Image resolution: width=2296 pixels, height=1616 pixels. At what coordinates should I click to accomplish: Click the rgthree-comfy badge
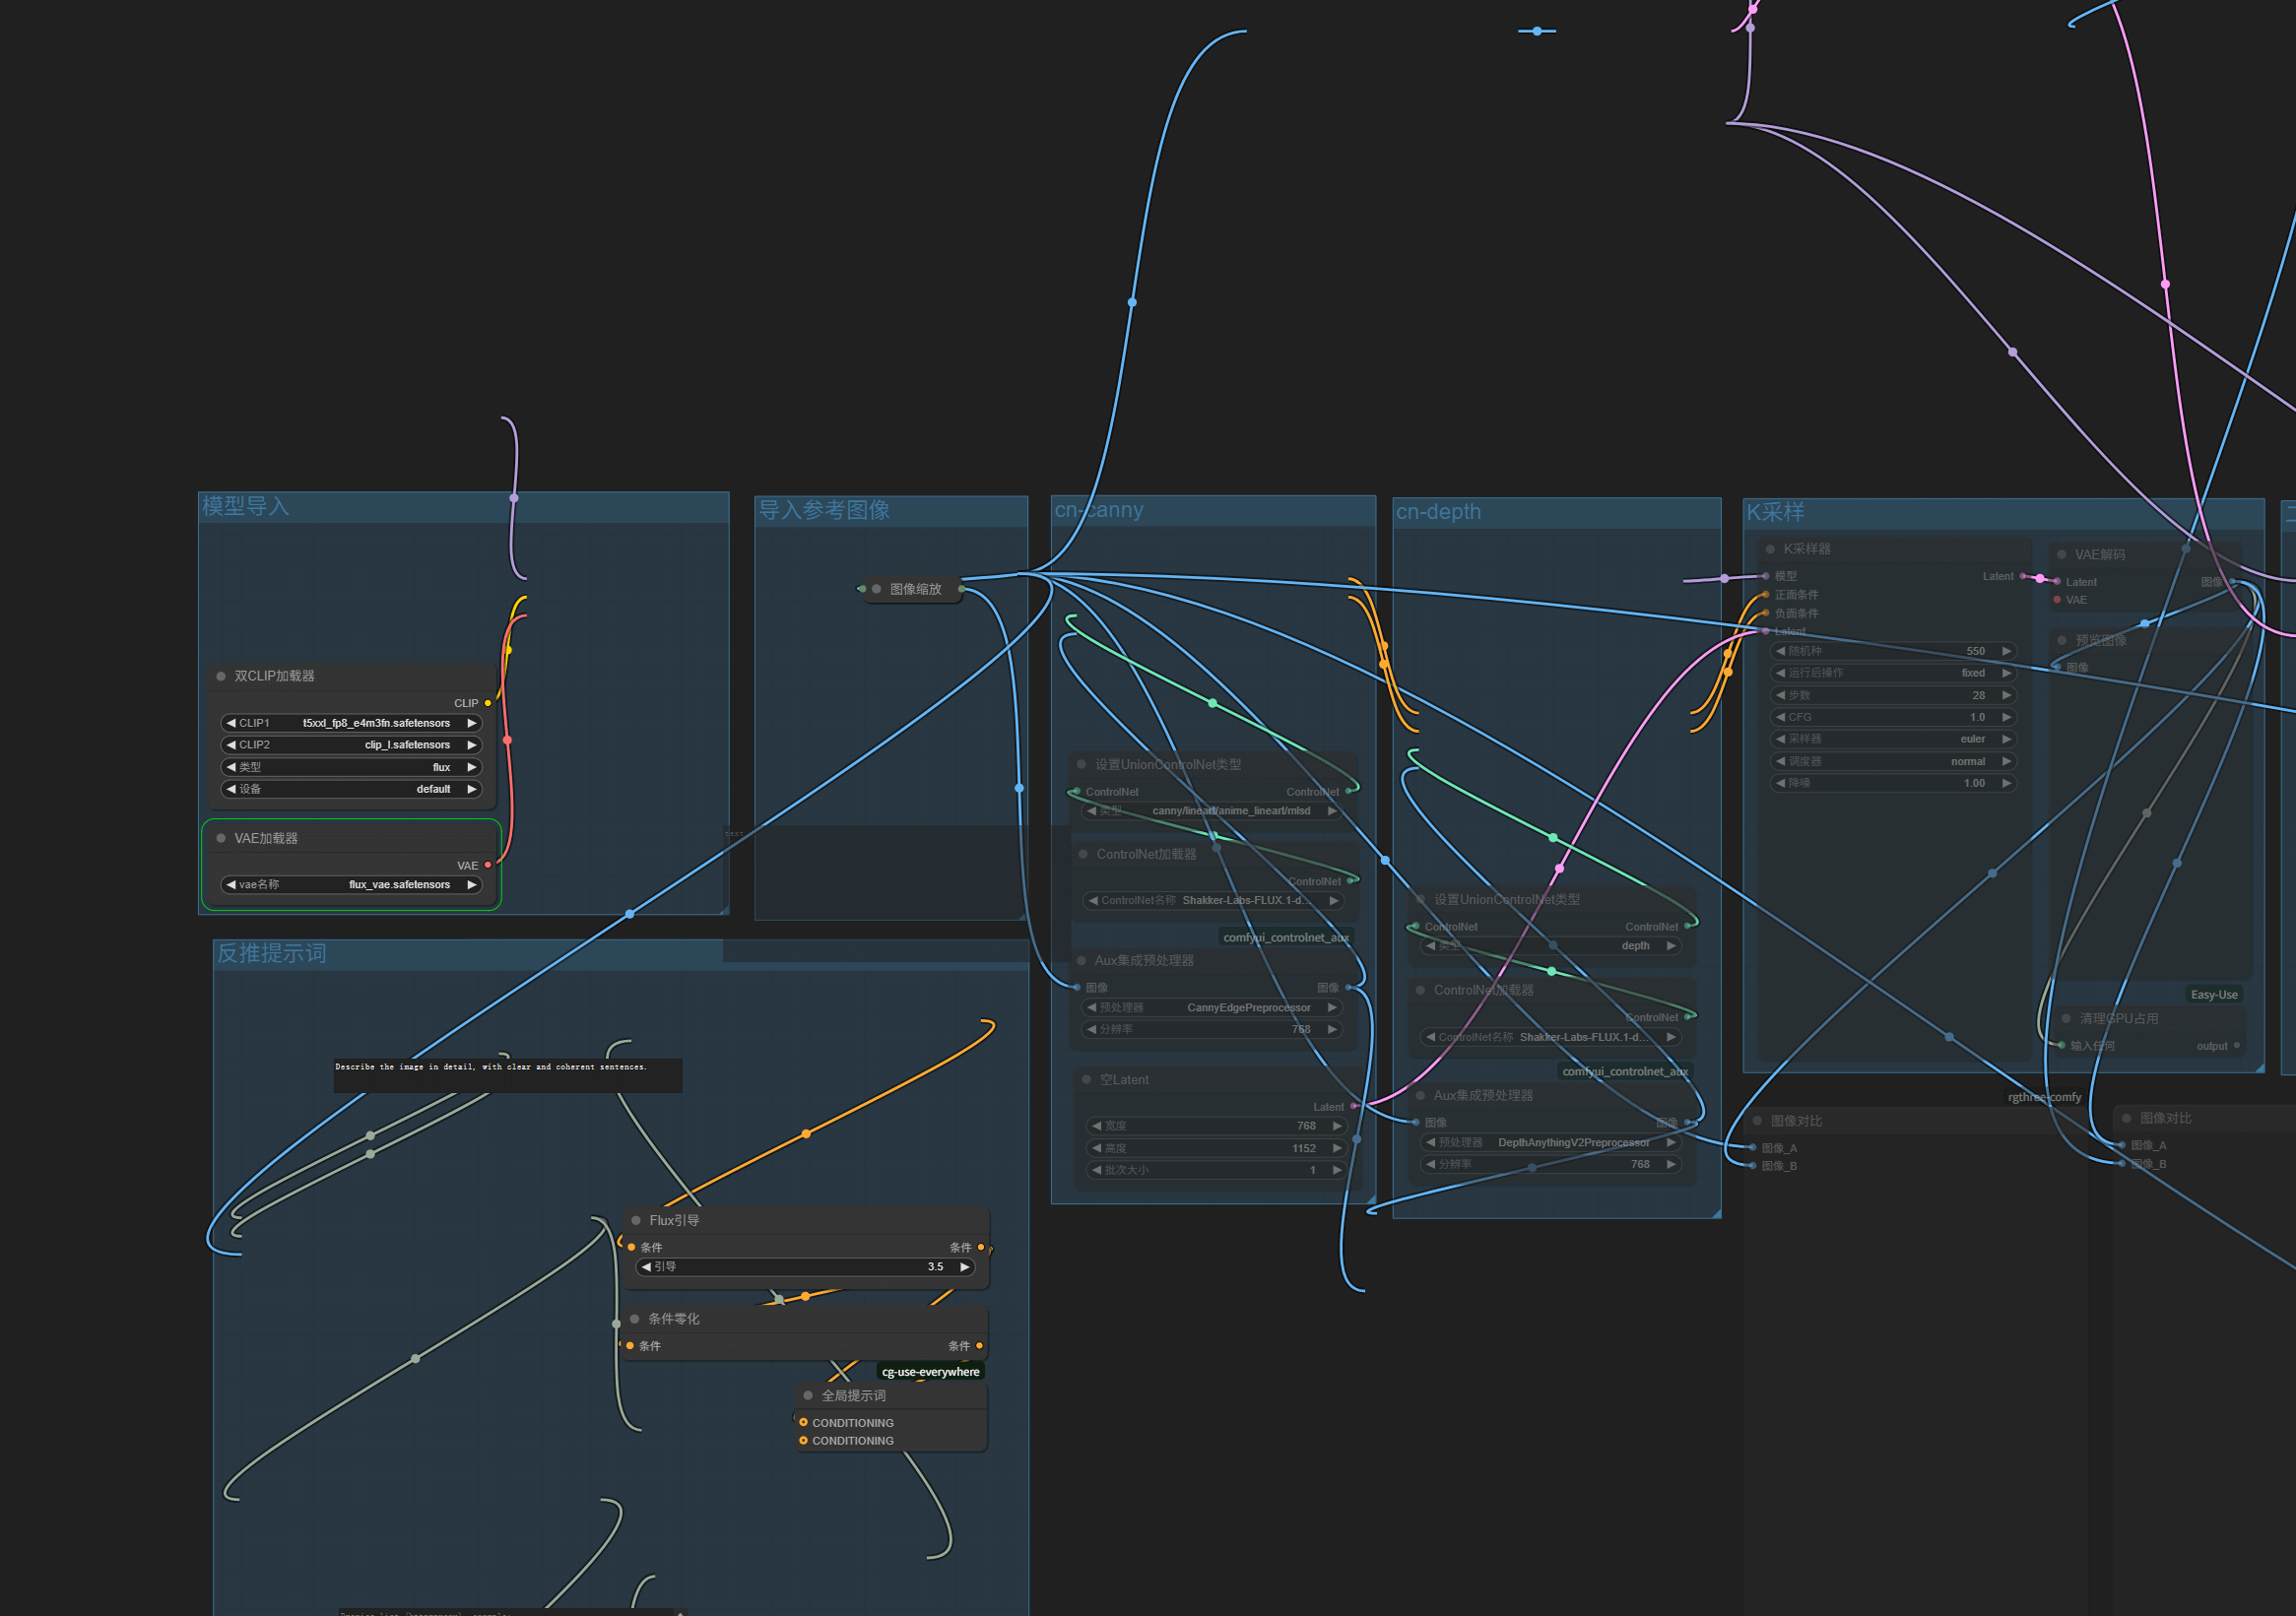click(2044, 1097)
